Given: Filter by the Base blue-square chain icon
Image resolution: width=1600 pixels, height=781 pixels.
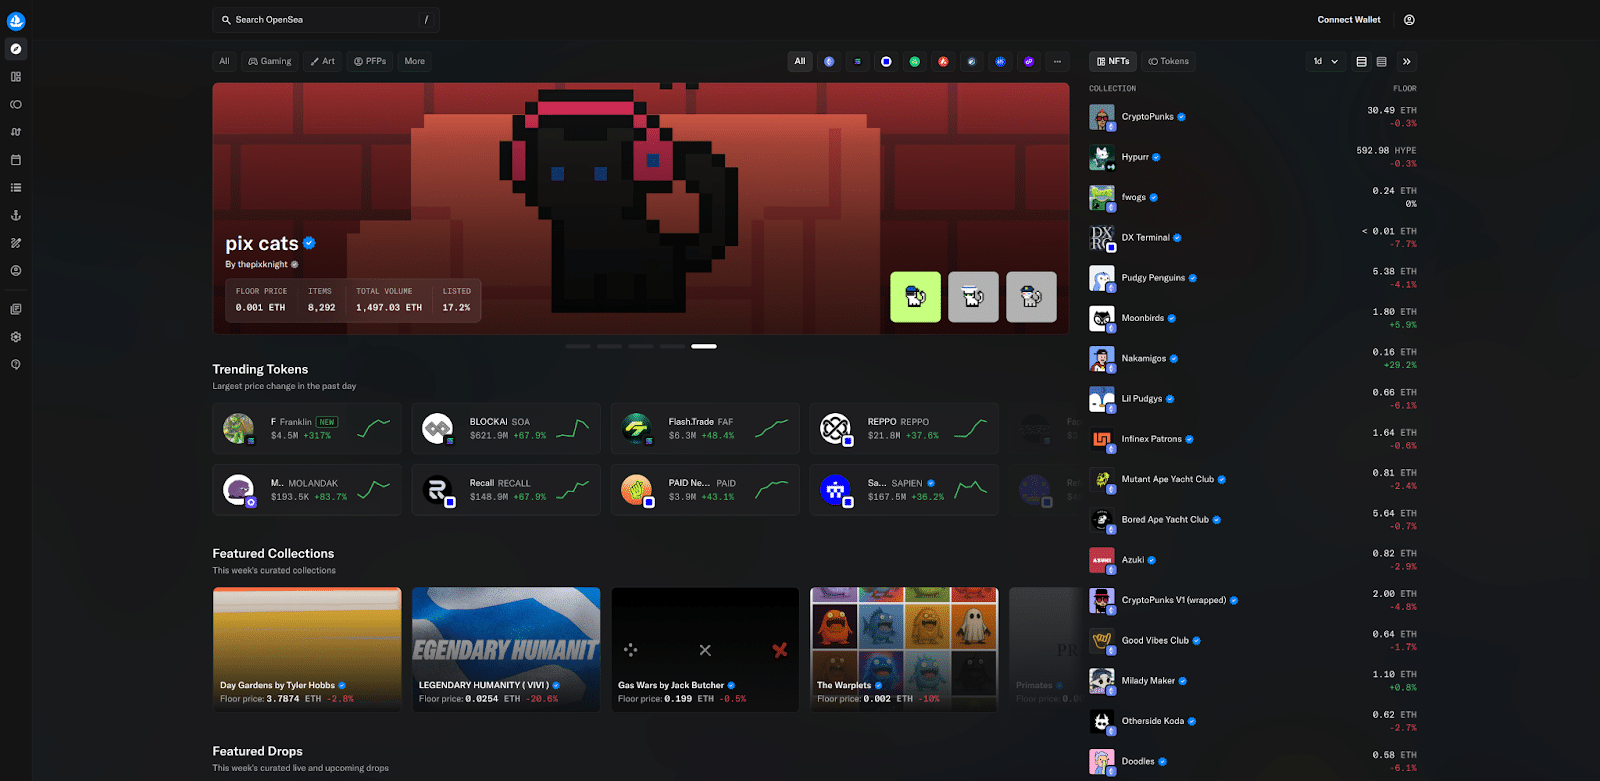Looking at the screenshot, I should [886, 62].
